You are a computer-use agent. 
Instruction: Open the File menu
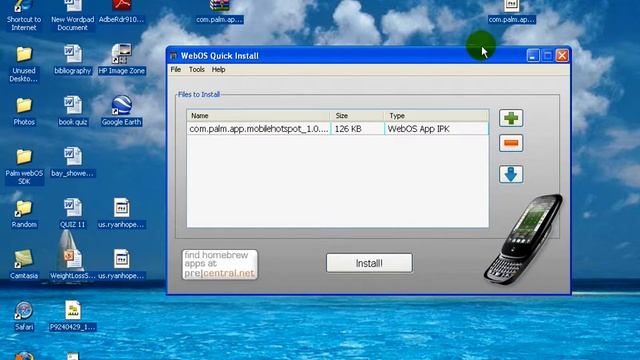(176, 69)
